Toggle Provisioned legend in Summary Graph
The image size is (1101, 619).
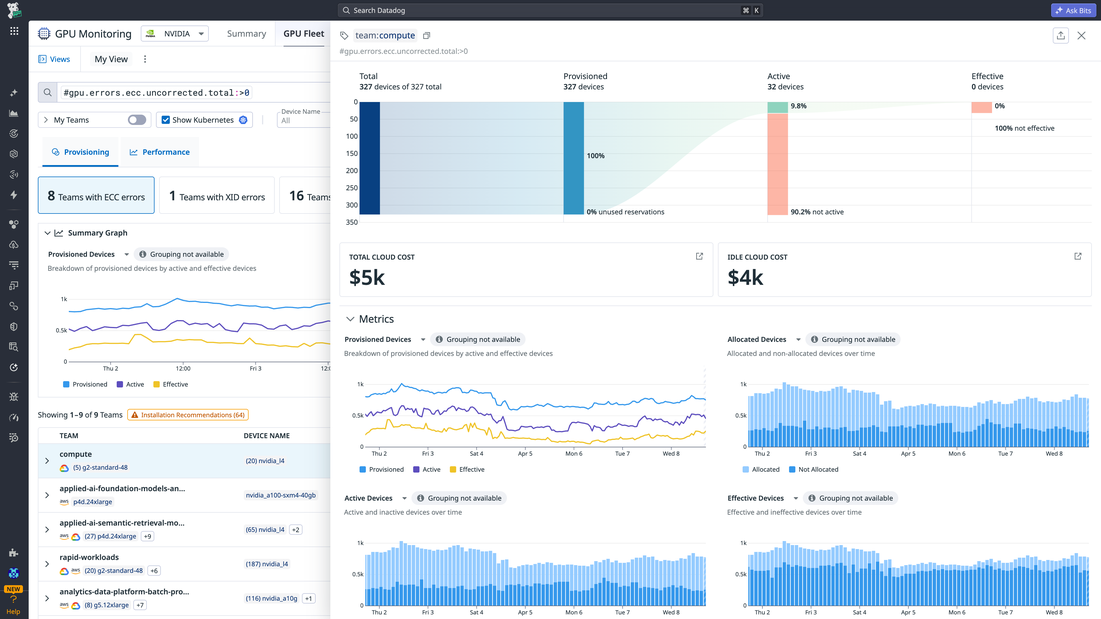pyautogui.click(x=85, y=385)
